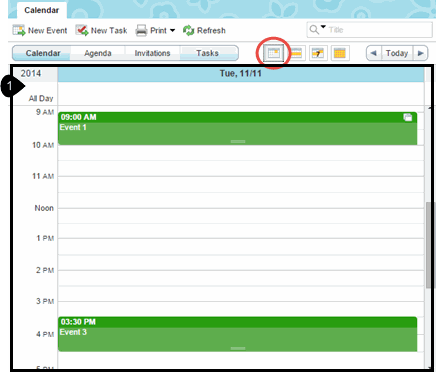
Task: Select the work week view icon
Action: coord(296,53)
